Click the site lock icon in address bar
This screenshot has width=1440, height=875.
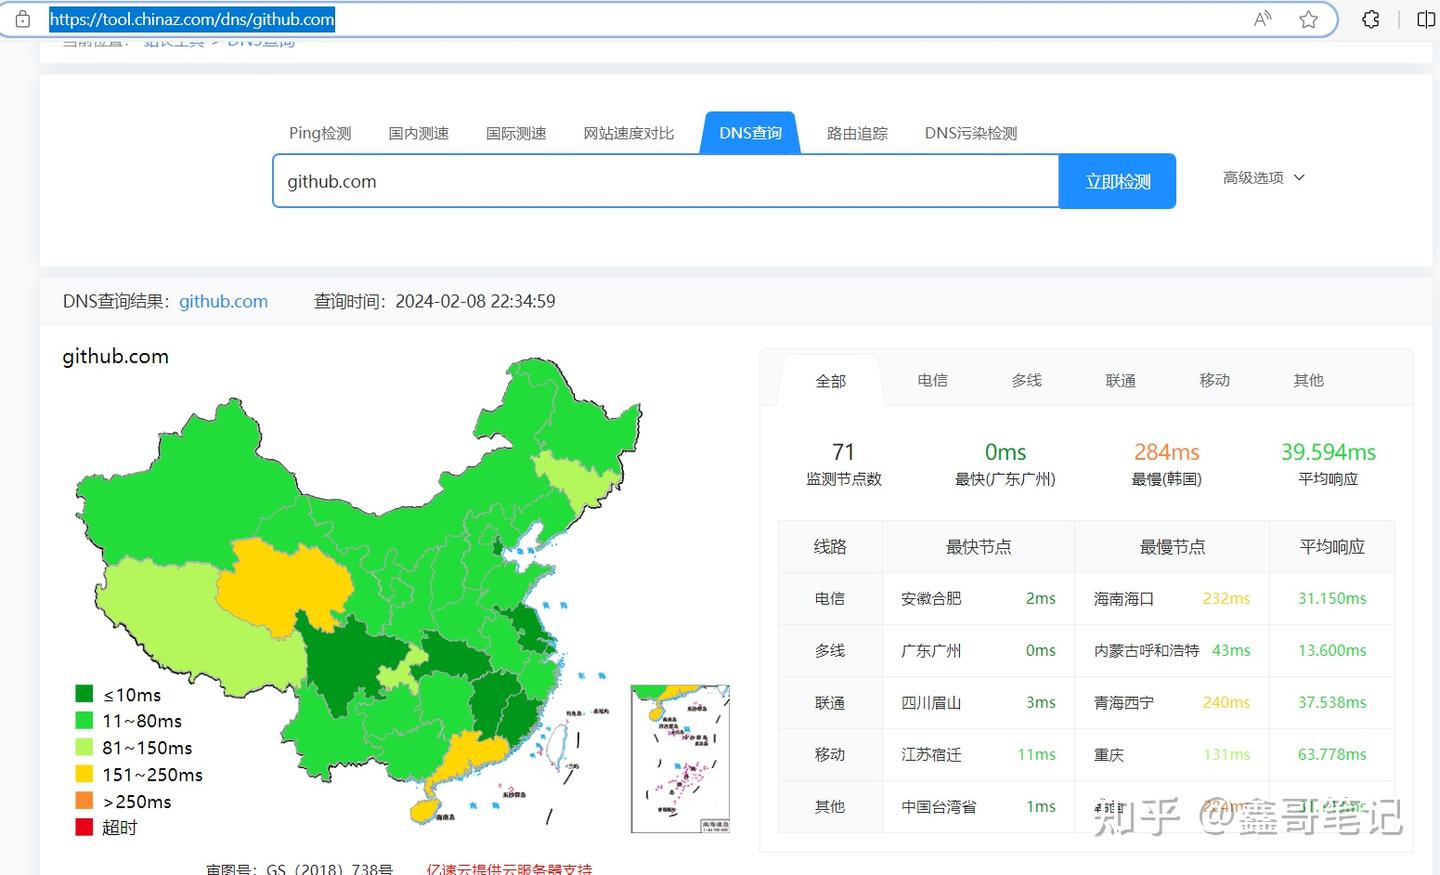pos(22,19)
